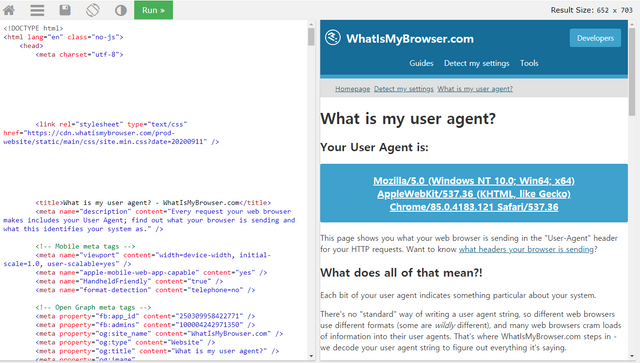Open the WhatIsMyBrowser.com site title
Image resolution: width=640 pixels, height=363 pixels.
point(410,39)
